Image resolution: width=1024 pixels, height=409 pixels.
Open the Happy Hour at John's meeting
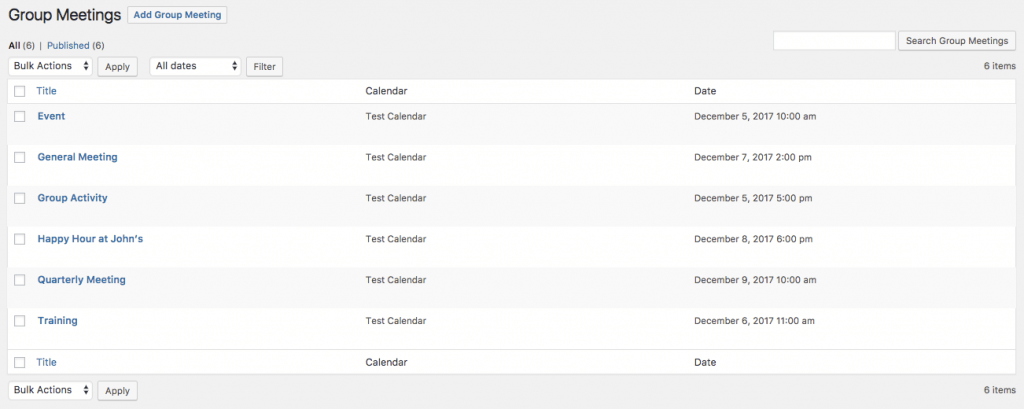point(83,239)
